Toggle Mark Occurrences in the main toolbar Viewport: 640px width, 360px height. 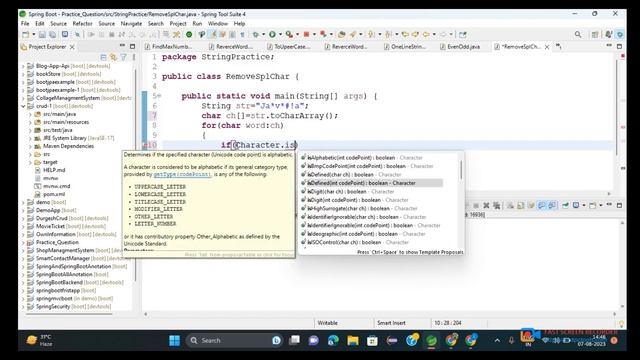coord(213,35)
